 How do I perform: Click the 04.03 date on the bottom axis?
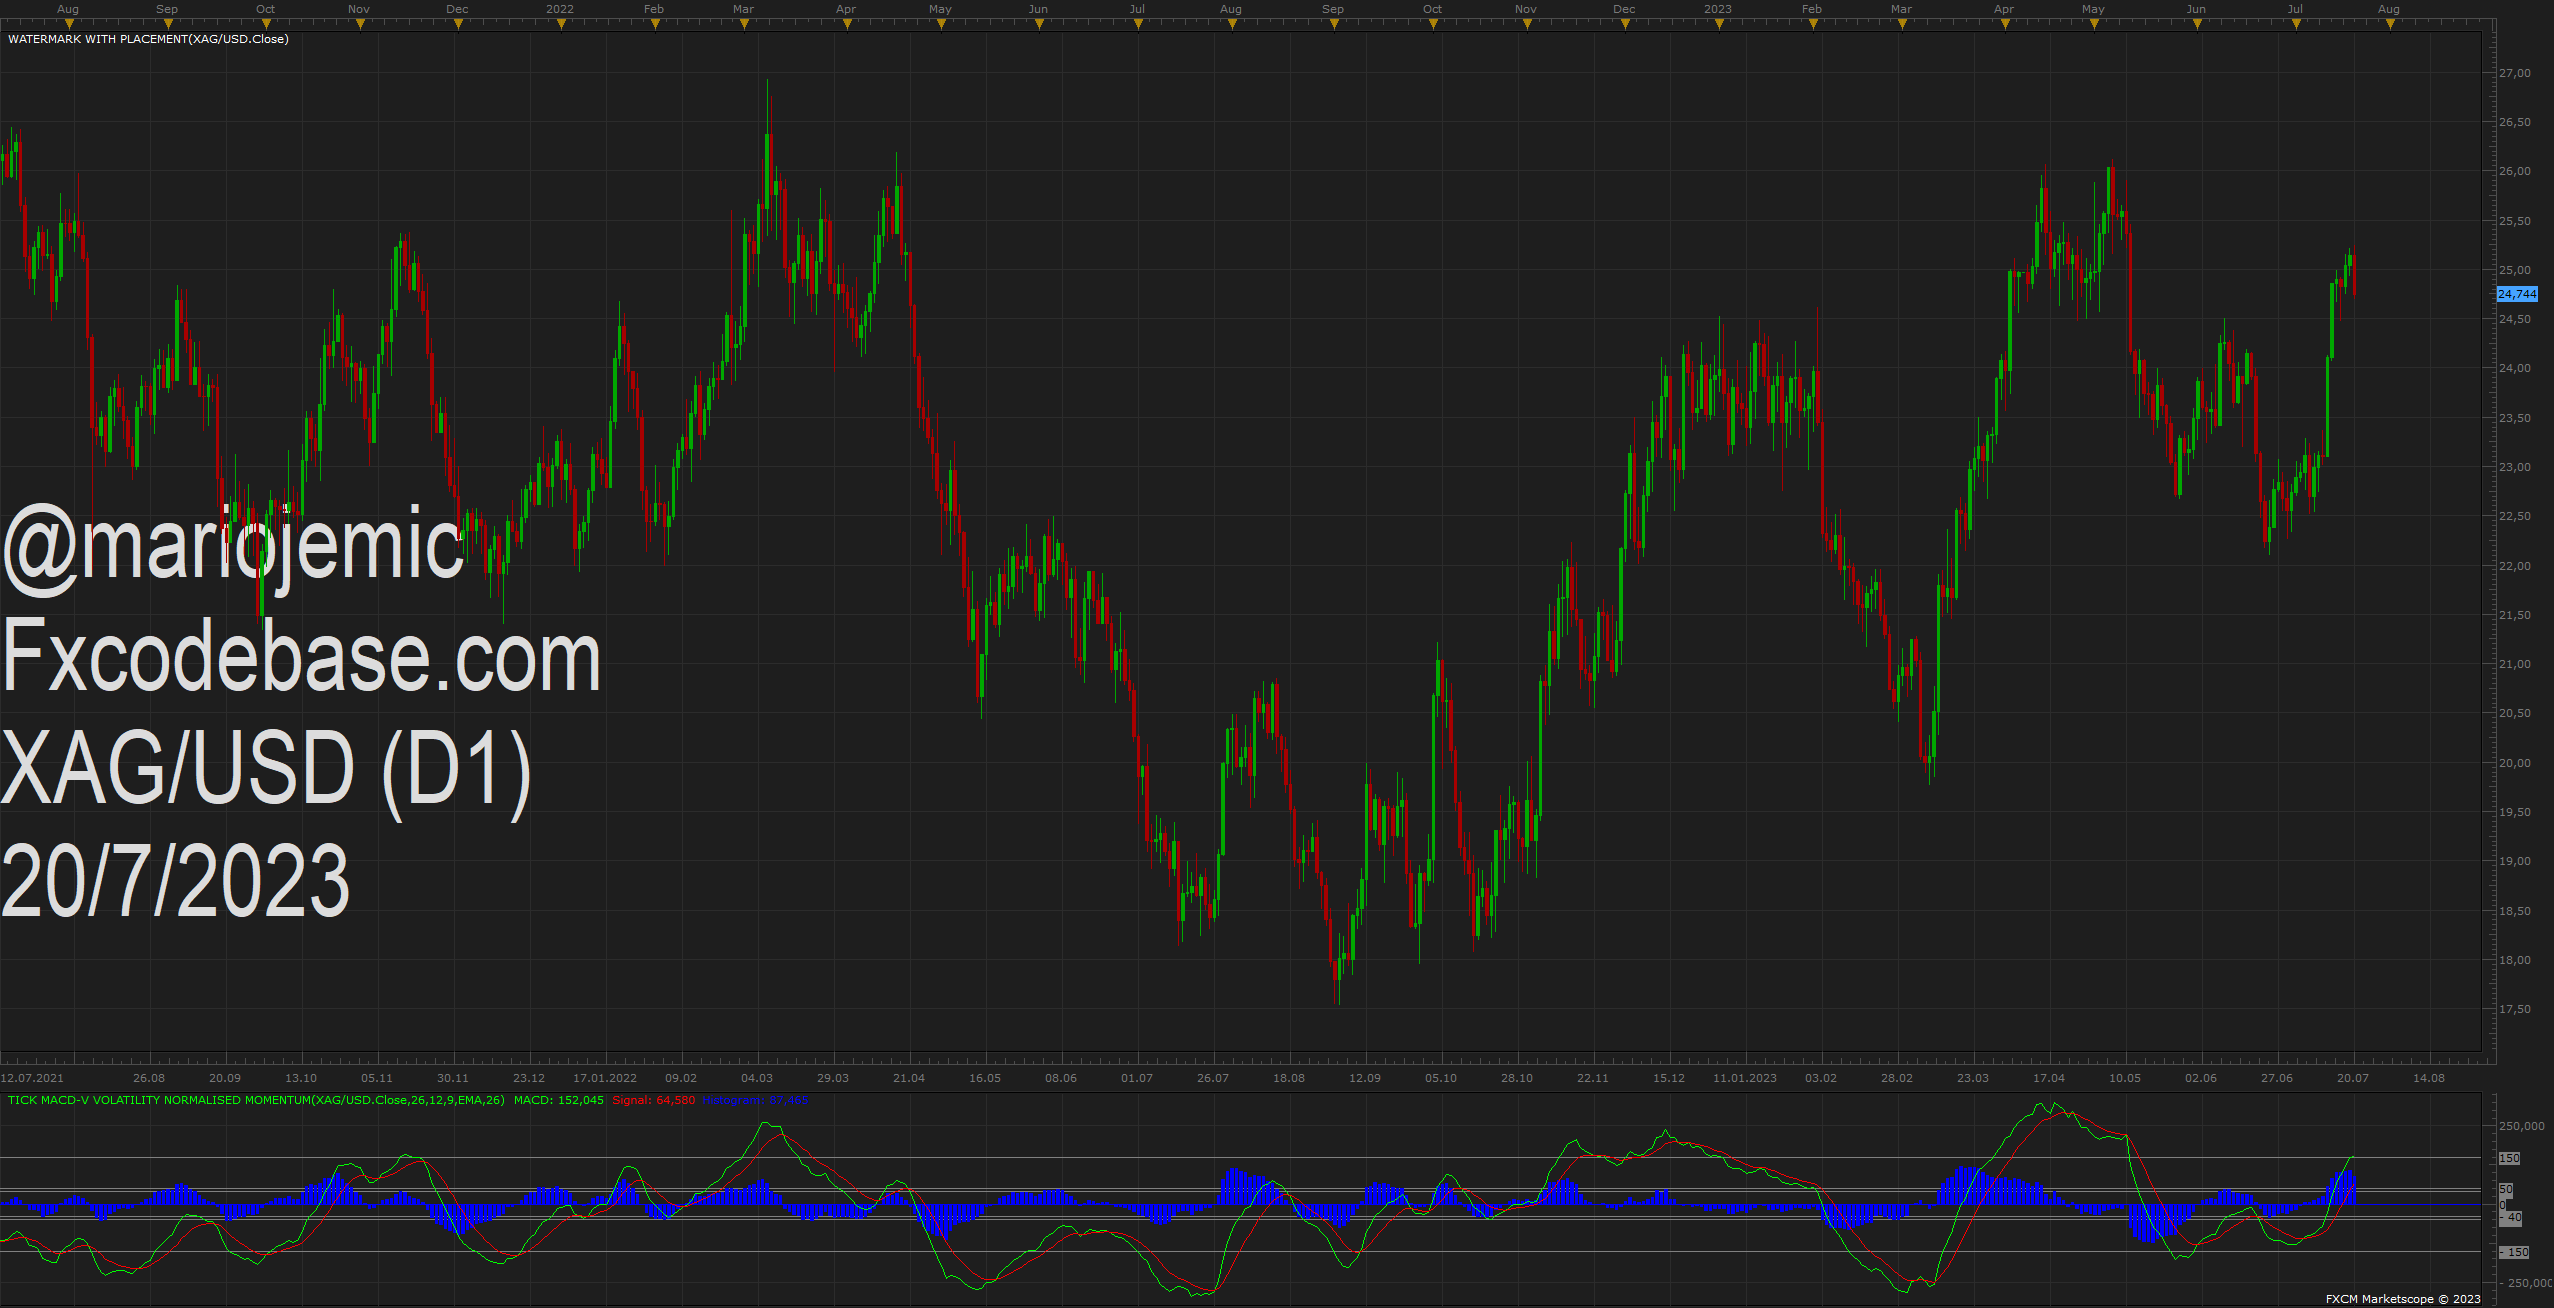click(757, 1078)
